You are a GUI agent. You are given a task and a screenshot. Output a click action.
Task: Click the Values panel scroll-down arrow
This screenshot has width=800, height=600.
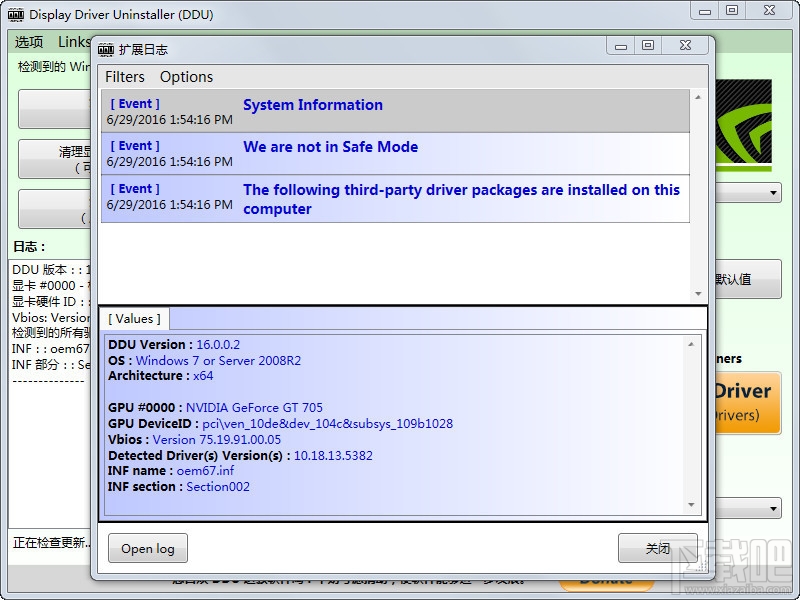point(691,504)
